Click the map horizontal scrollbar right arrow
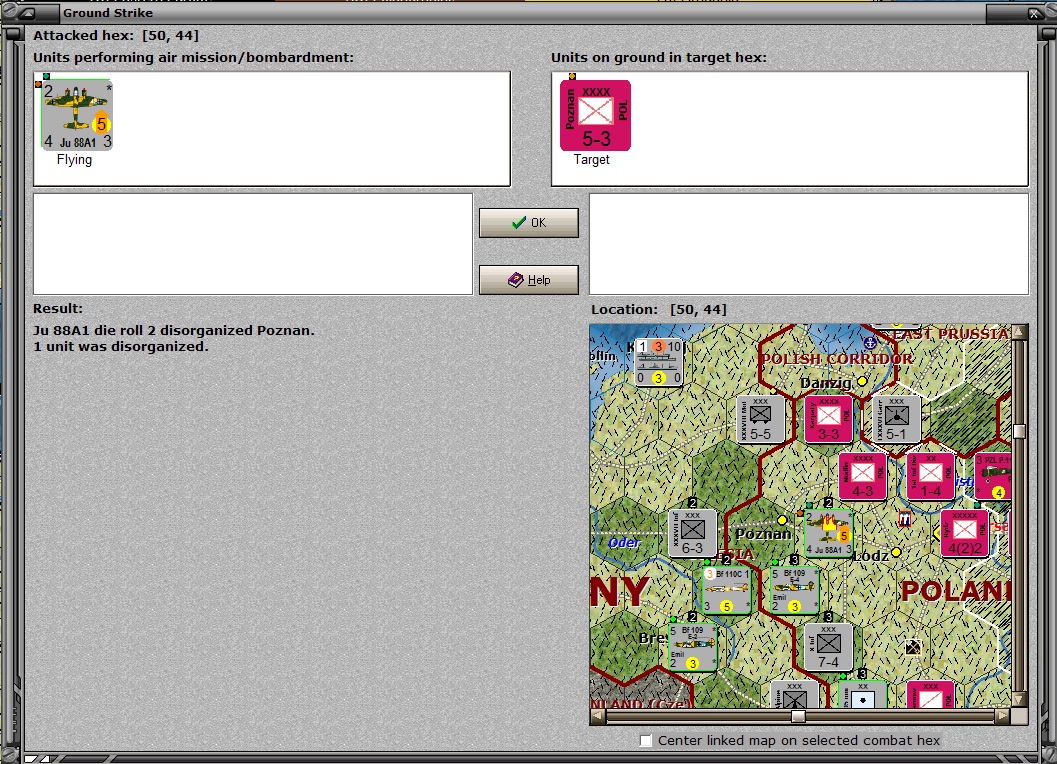 (1002, 716)
